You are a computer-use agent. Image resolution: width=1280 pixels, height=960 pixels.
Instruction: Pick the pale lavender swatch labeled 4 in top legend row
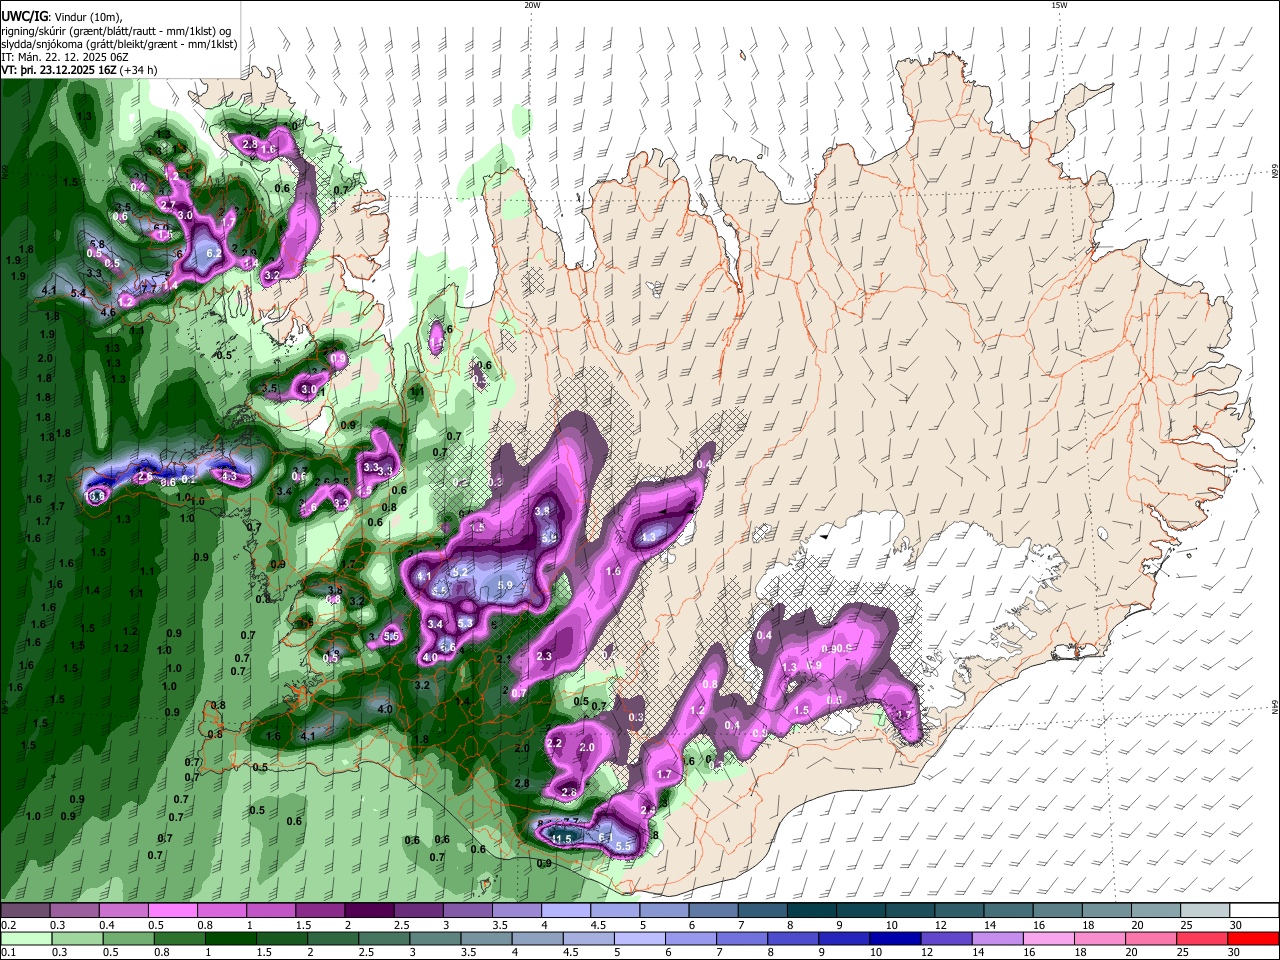[x=564, y=911]
